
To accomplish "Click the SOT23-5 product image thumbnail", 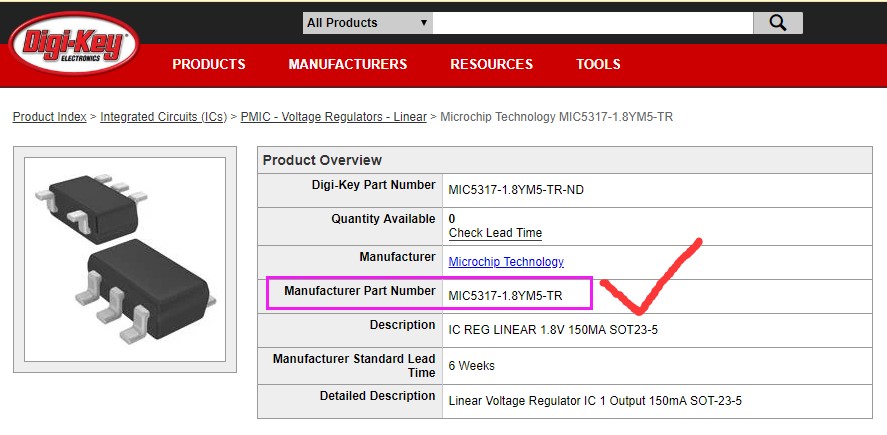I will (125, 260).
